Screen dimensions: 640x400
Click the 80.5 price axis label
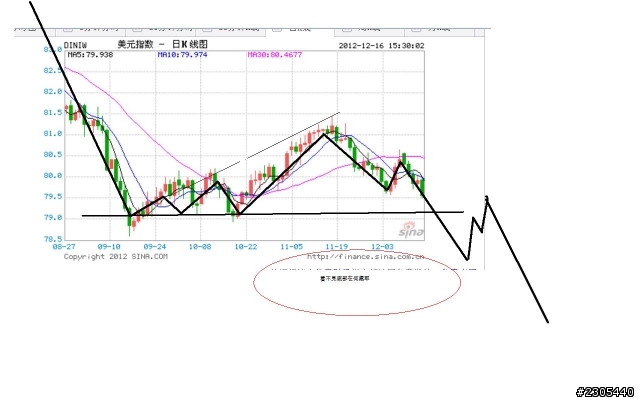[x=53, y=155]
